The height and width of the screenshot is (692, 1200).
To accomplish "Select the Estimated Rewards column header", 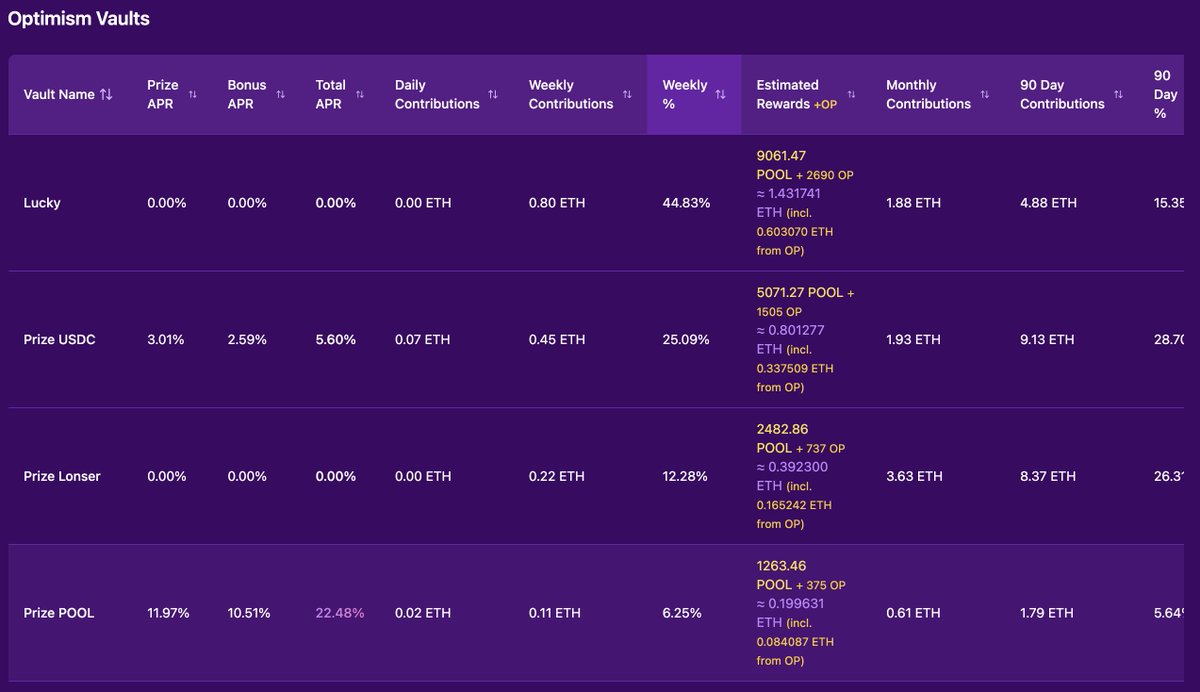I will (806, 95).
